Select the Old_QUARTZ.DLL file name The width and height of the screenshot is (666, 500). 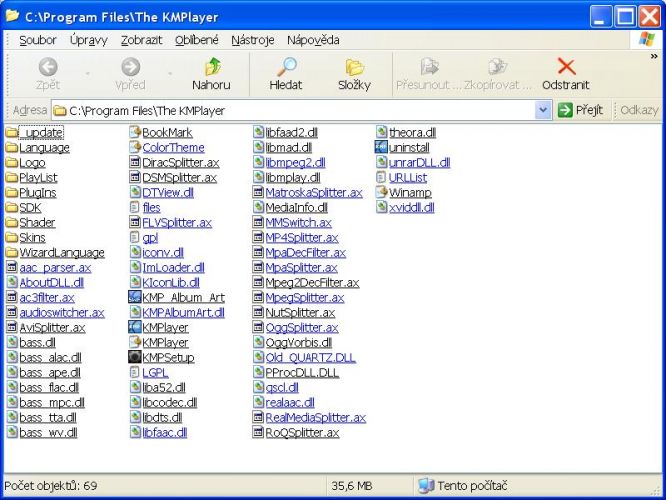click(310, 358)
